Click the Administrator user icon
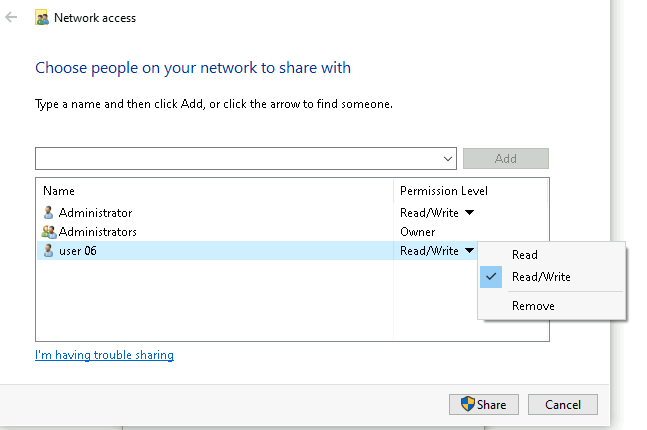The image size is (647, 430). [x=48, y=213]
